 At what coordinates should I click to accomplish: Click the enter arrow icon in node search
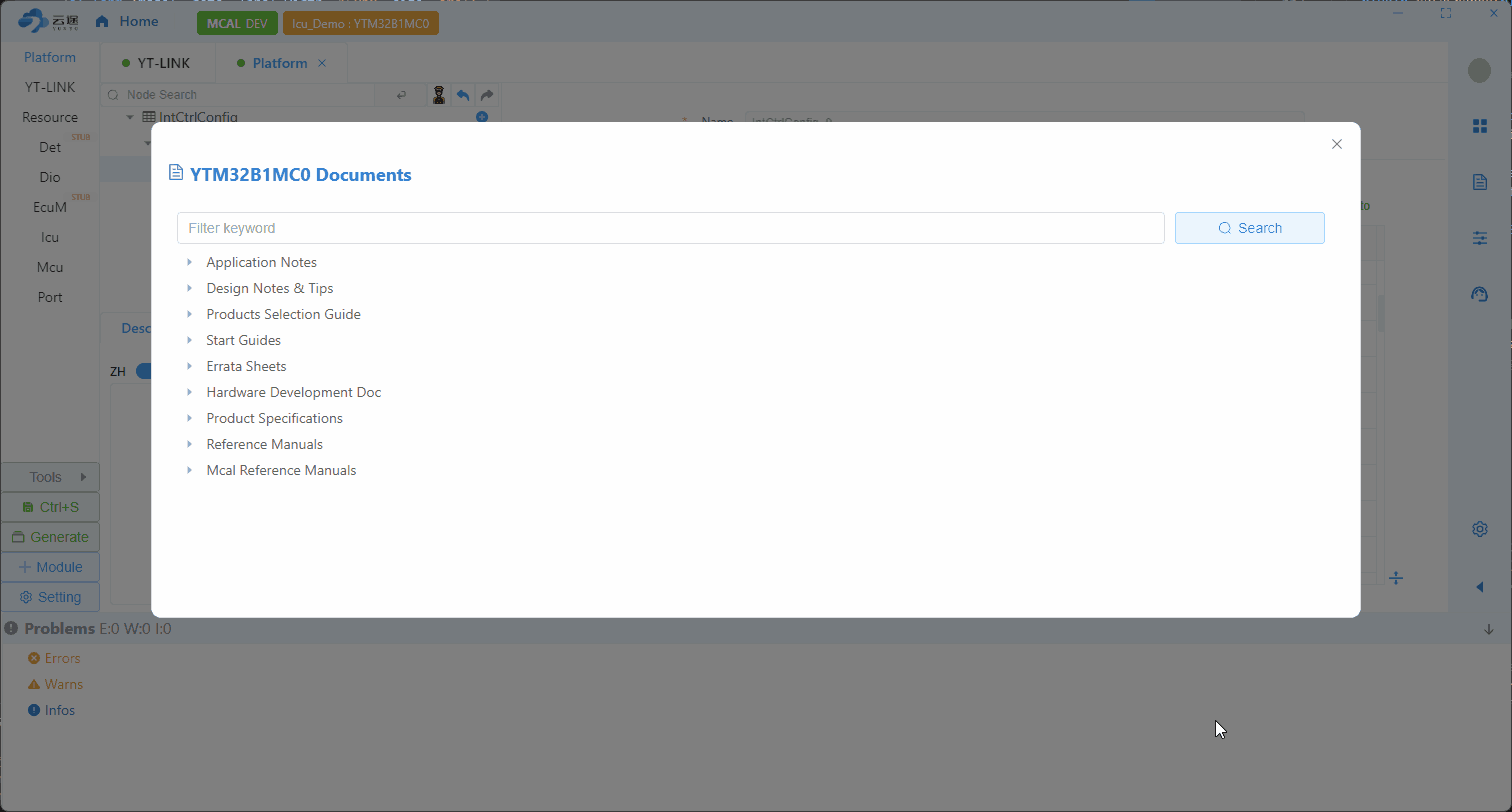(402, 95)
